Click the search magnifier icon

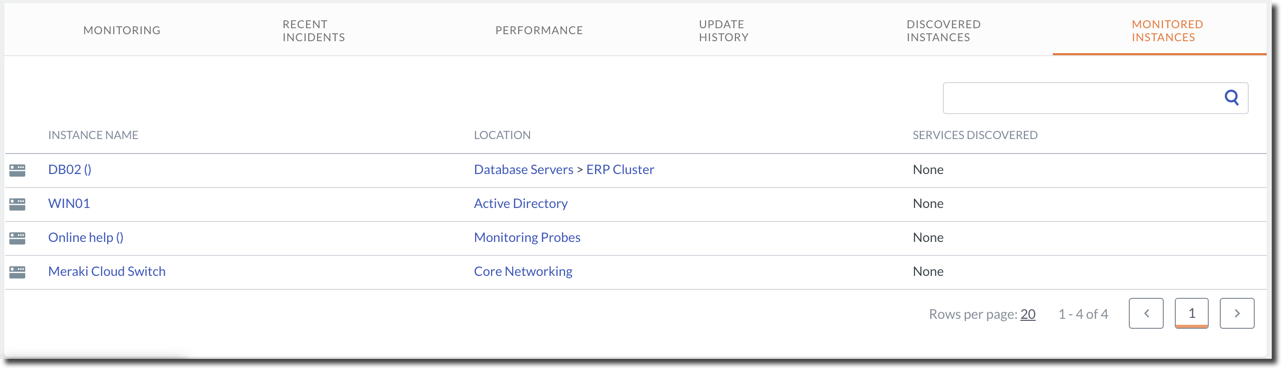pos(1232,97)
